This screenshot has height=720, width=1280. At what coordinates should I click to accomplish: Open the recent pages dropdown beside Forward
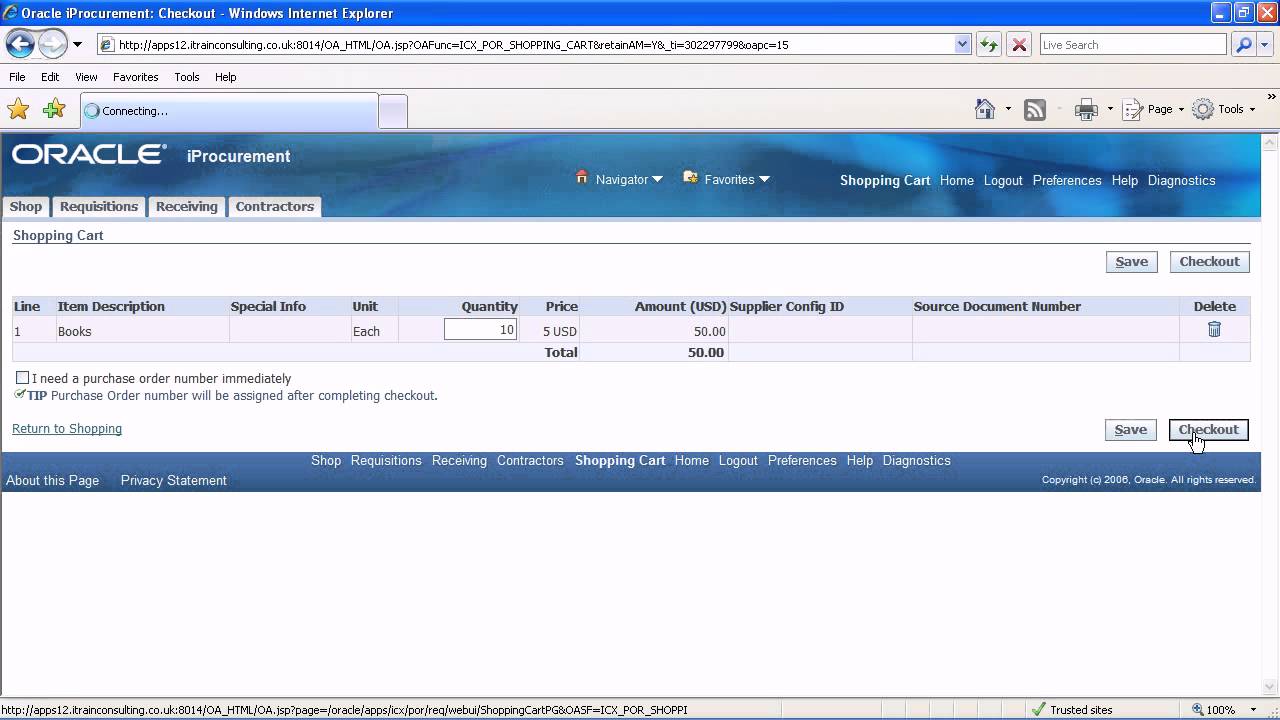[77, 45]
